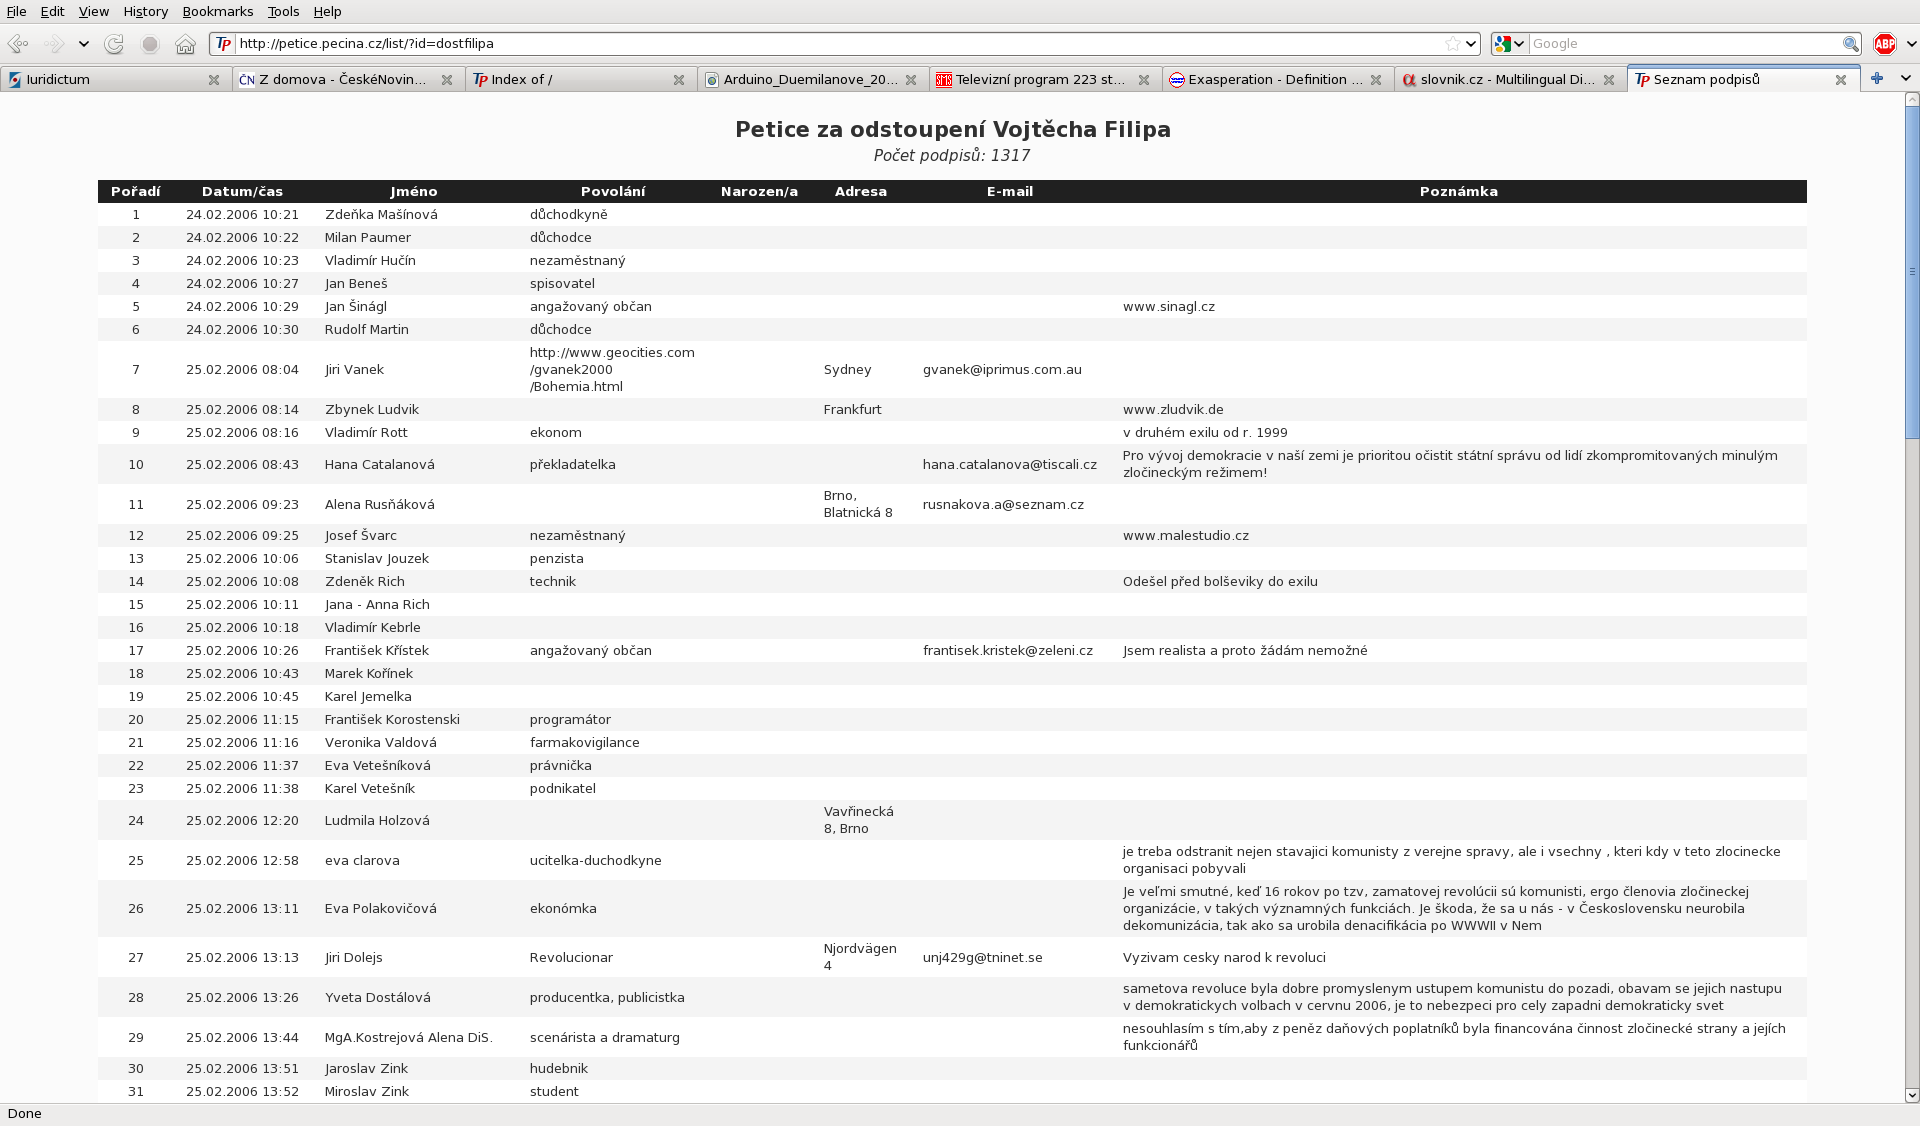Click the E-mail column header
The width and height of the screenshot is (1920, 1126).
point(1010,191)
